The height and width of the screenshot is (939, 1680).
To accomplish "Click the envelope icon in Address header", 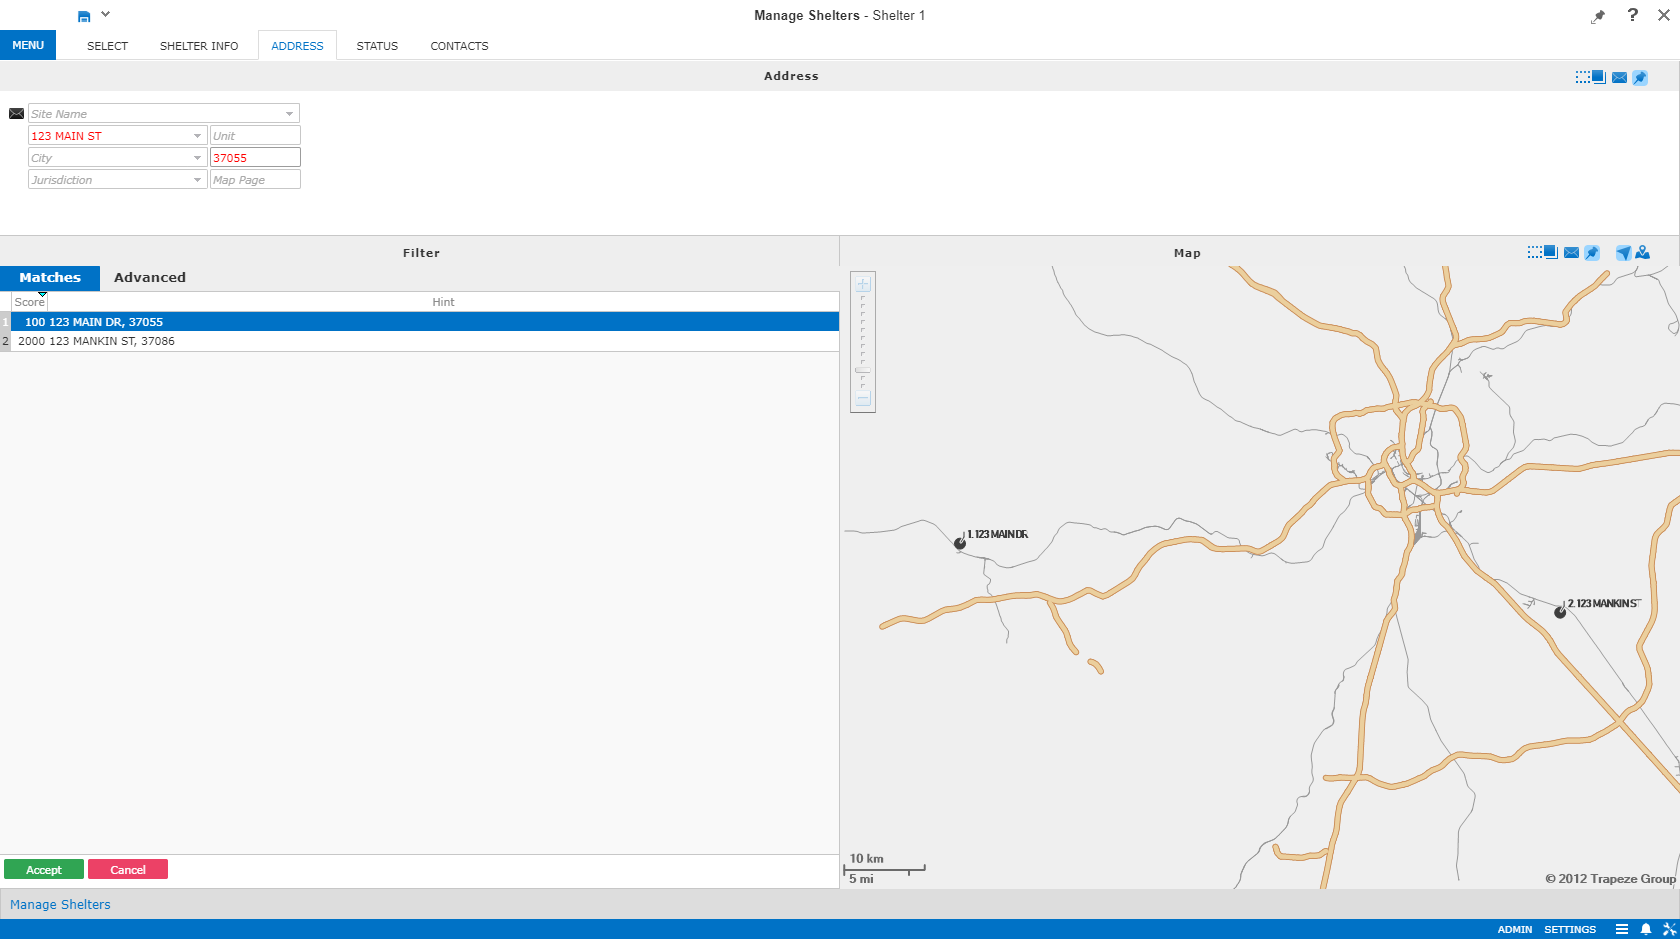I will click(1619, 77).
